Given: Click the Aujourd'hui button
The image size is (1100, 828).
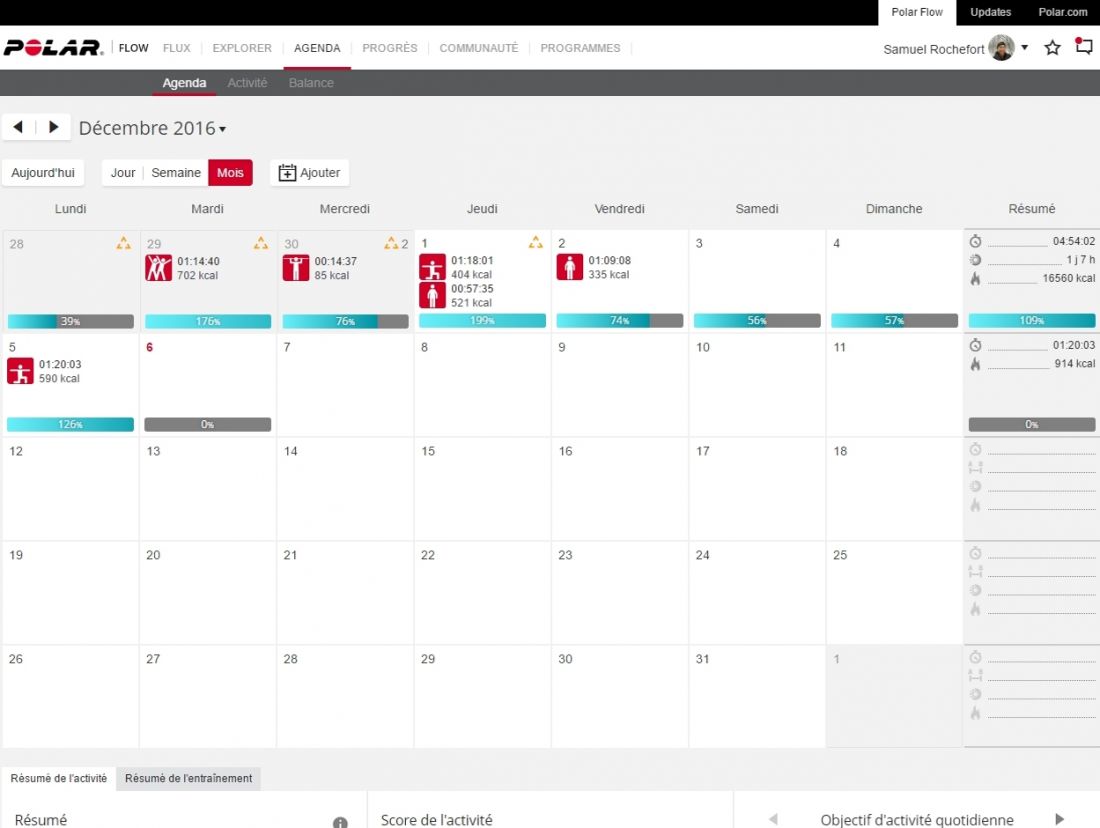Looking at the screenshot, I should [x=43, y=173].
